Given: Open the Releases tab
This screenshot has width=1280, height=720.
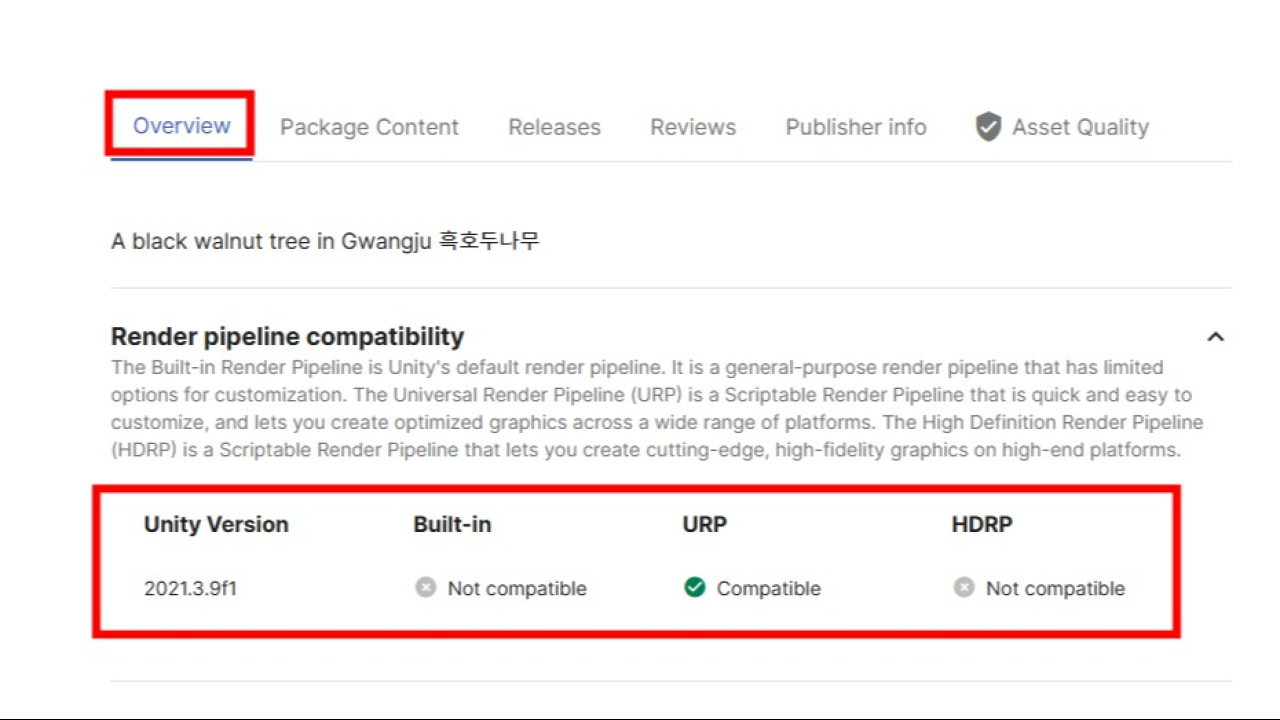Looking at the screenshot, I should 554,127.
